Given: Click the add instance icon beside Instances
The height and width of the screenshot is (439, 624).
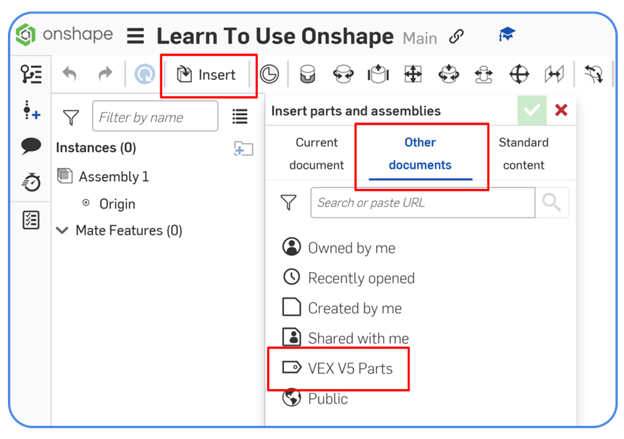Looking at the screenshot, I should tap(243, 148).
